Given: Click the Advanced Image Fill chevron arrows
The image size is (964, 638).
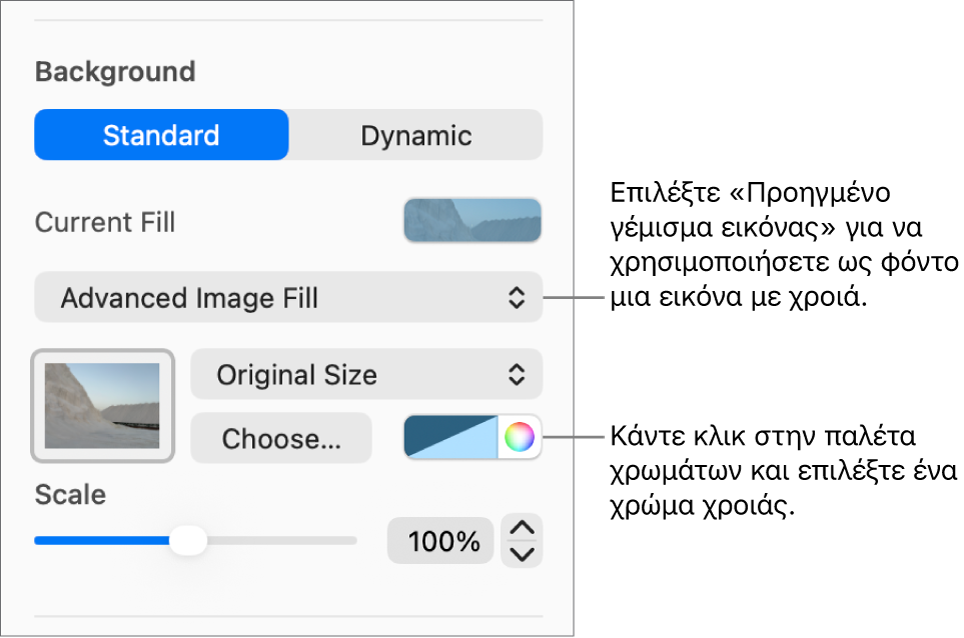Looking at the screenshot, I should [516, 297].
